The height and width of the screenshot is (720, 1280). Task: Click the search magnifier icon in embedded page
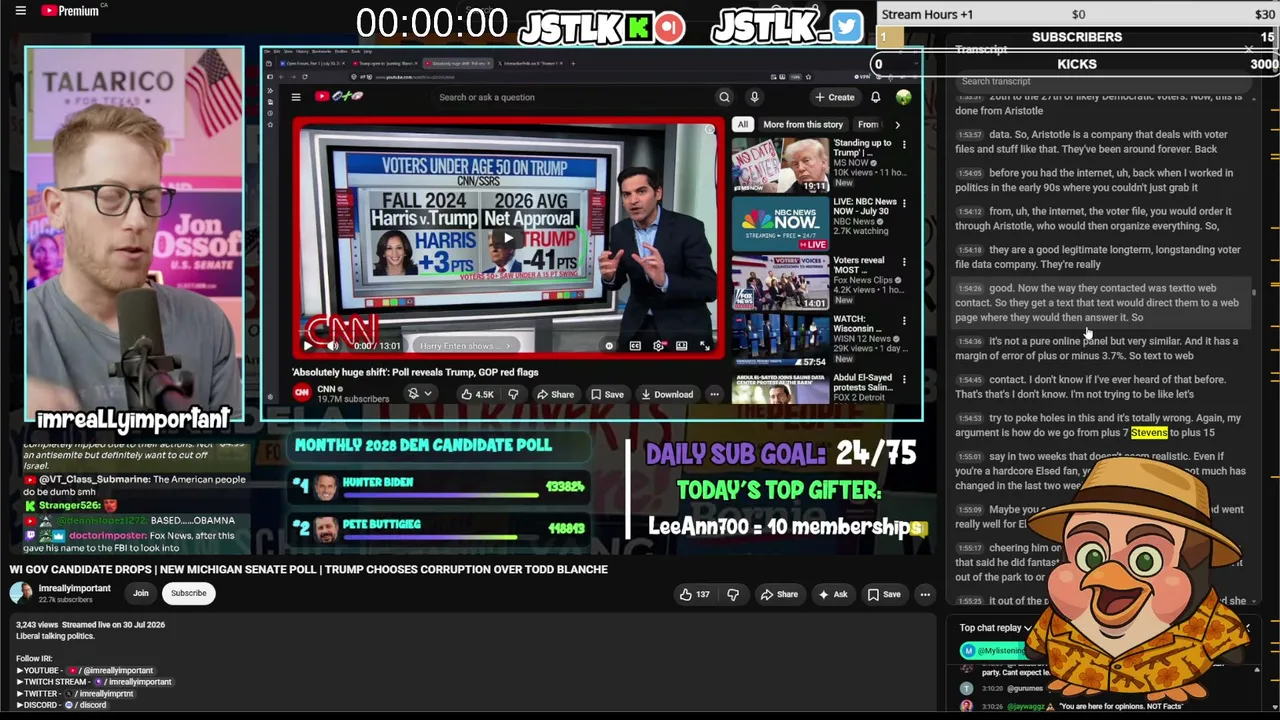coord(724,97)
